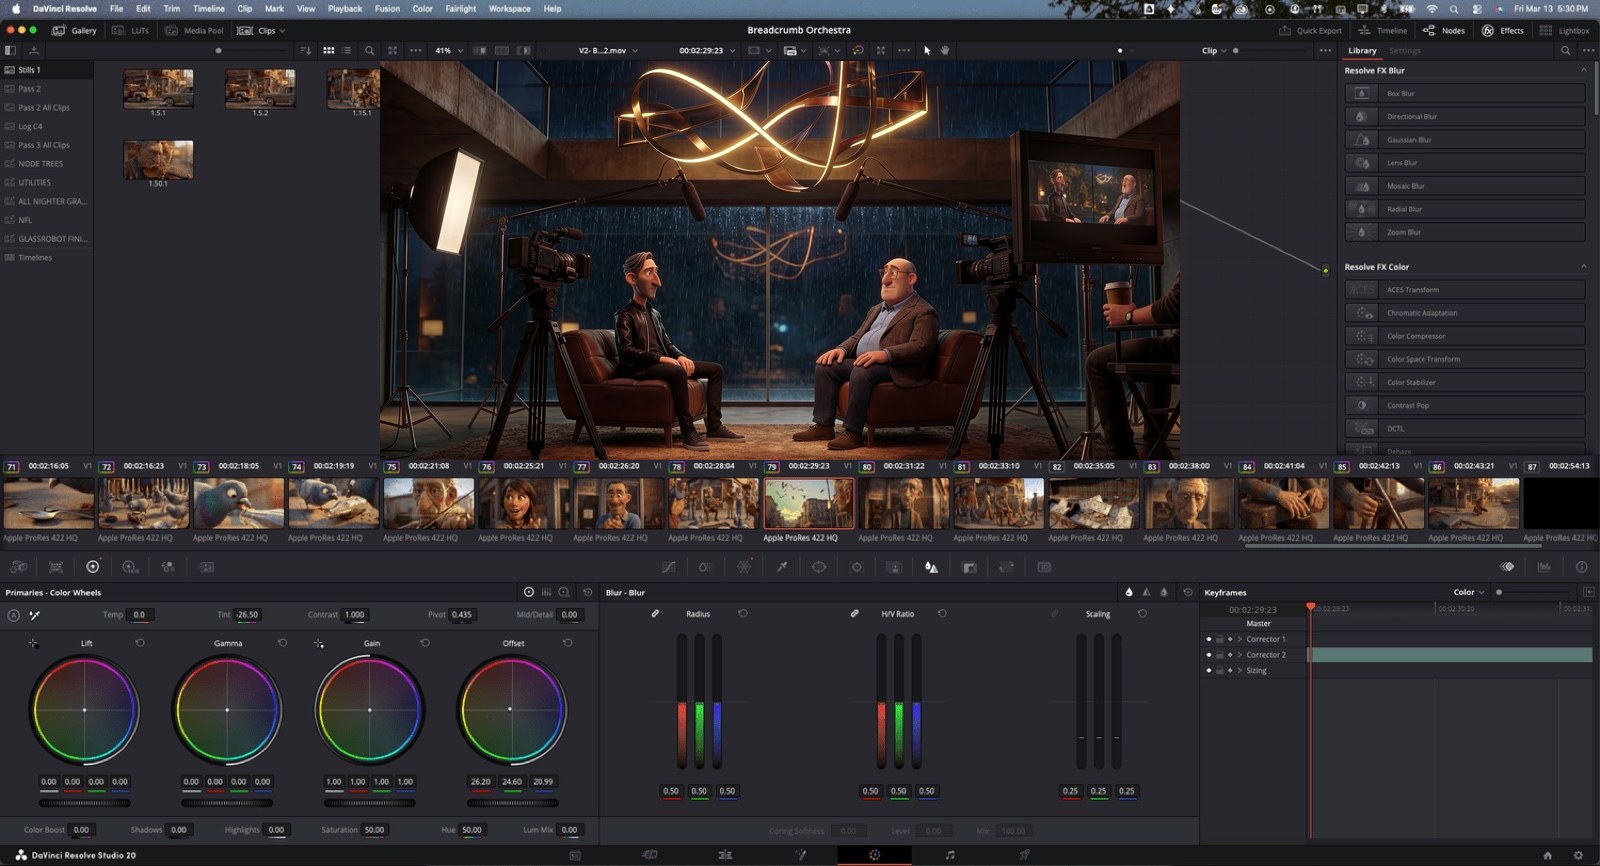Switch to the Library tab
Screen dimensions: 1600x866
click(x=1362, y=50)
